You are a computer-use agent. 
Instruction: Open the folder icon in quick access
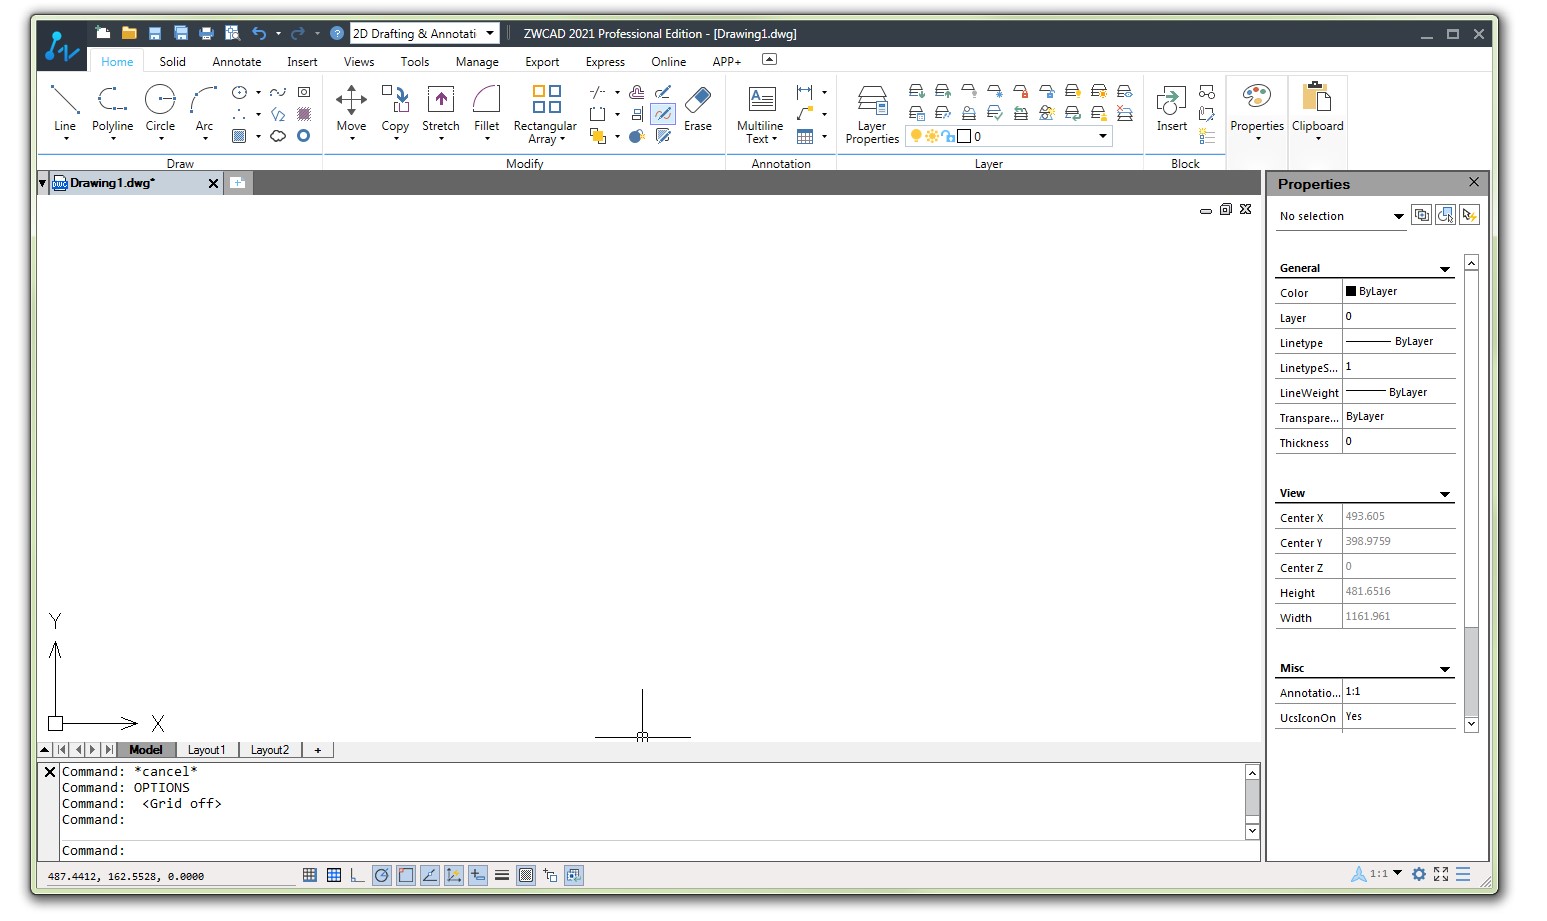click(x=129, y=33)
